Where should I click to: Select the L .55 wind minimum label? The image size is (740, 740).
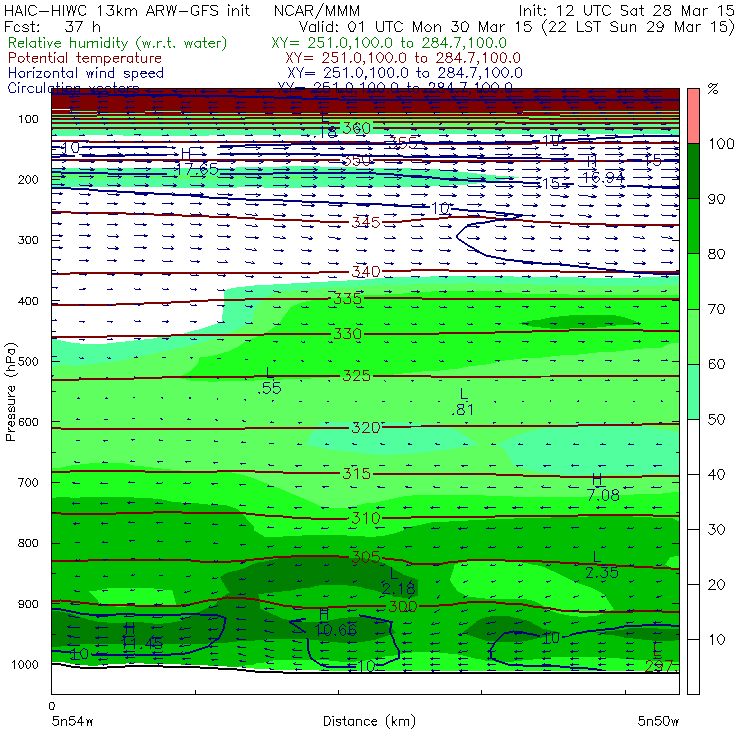[269, 381]
